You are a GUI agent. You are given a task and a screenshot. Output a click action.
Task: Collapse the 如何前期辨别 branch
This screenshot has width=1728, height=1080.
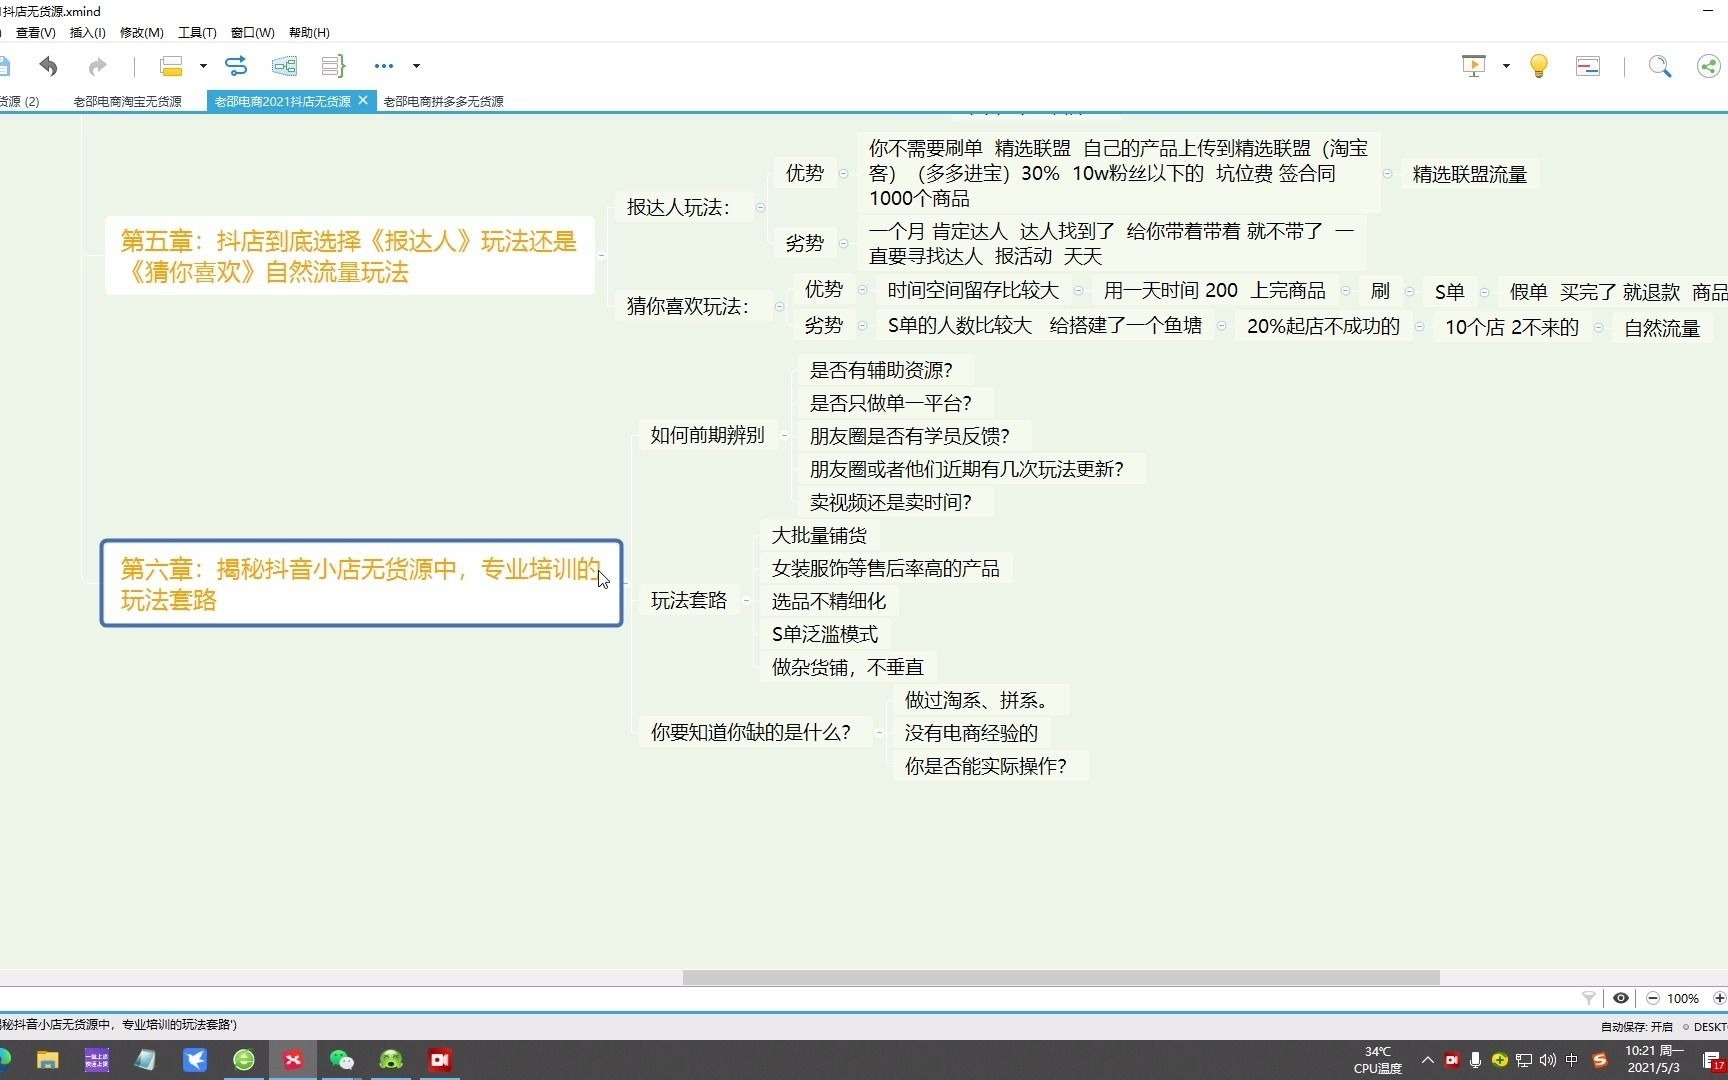click(x=784, y=435)
